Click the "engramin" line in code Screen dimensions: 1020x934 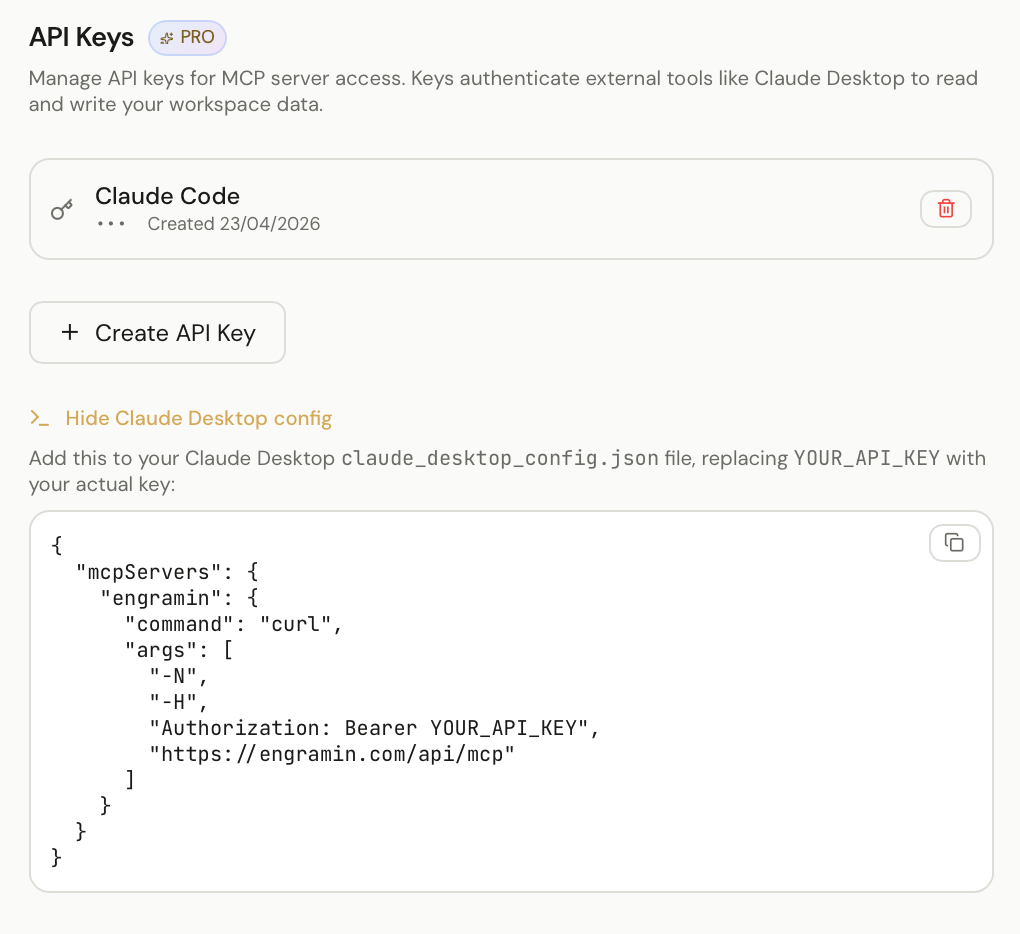click(x=180, y=598)
